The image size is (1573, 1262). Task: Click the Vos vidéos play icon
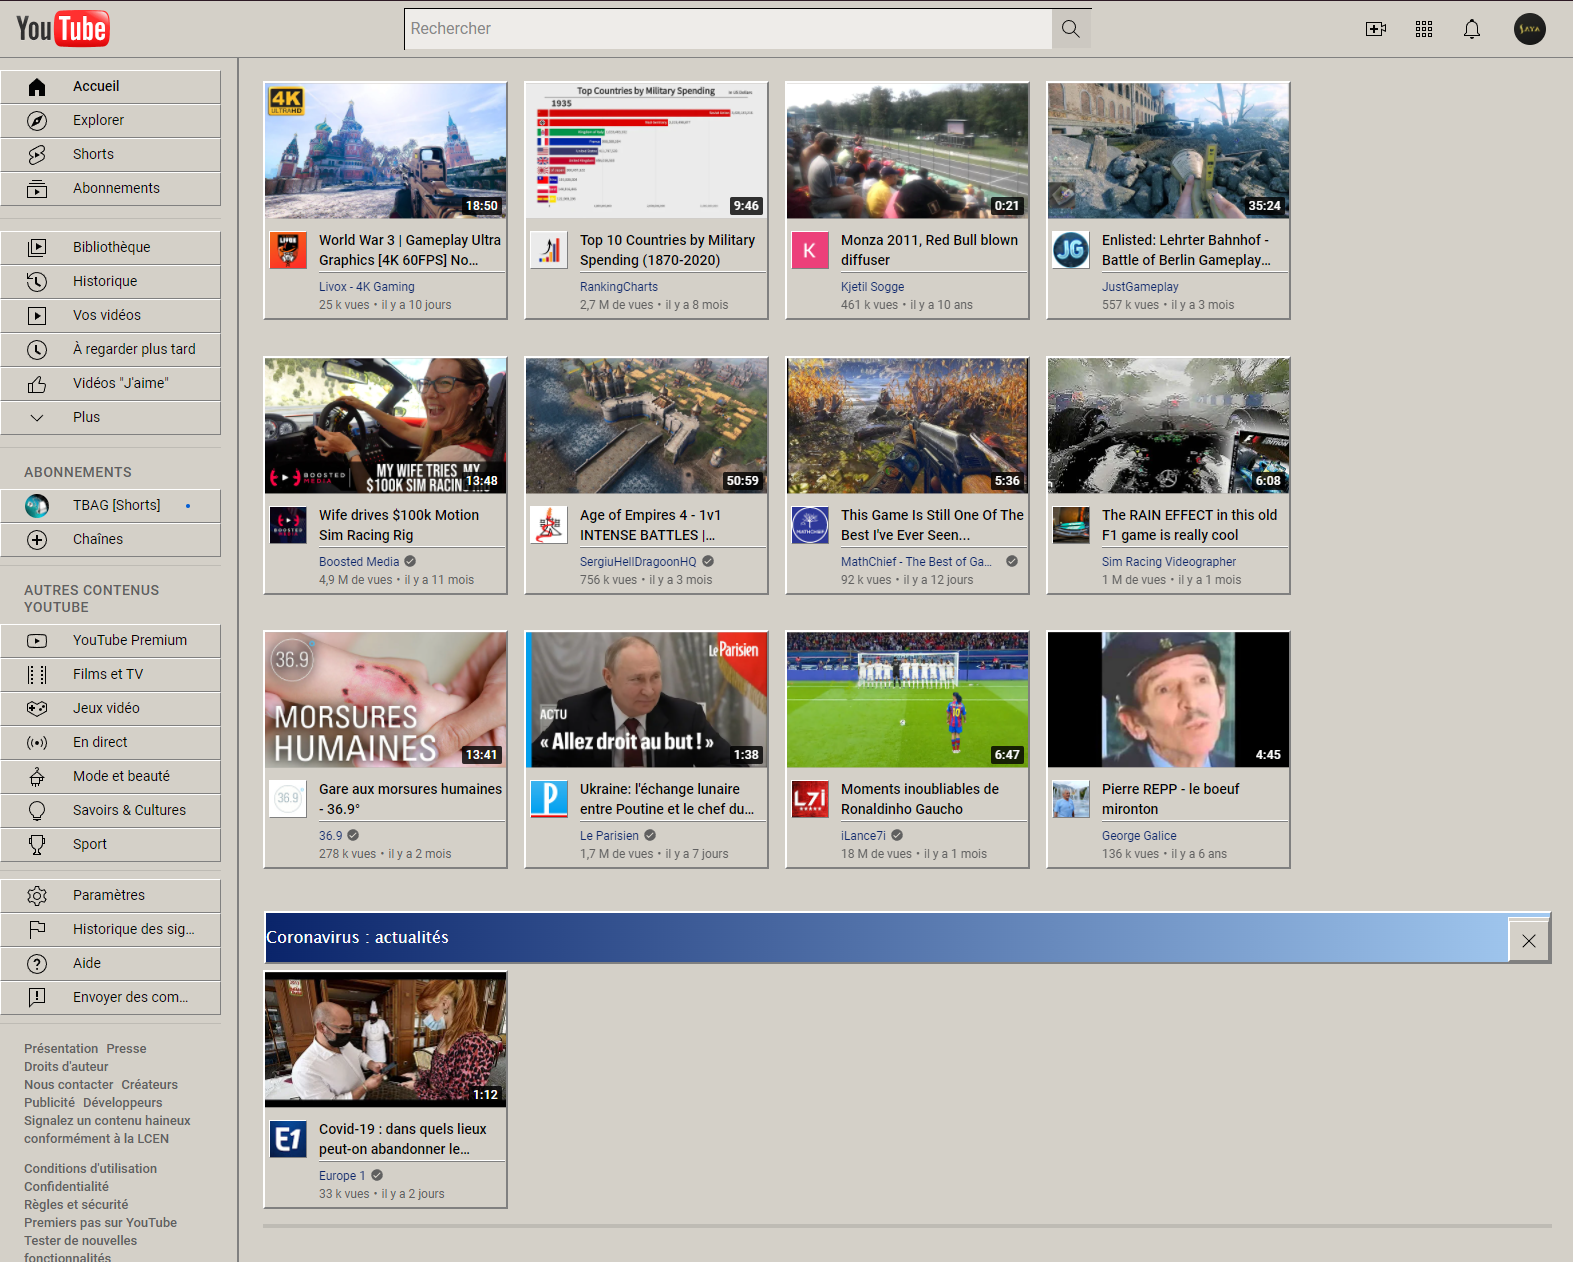pos(37,316)
